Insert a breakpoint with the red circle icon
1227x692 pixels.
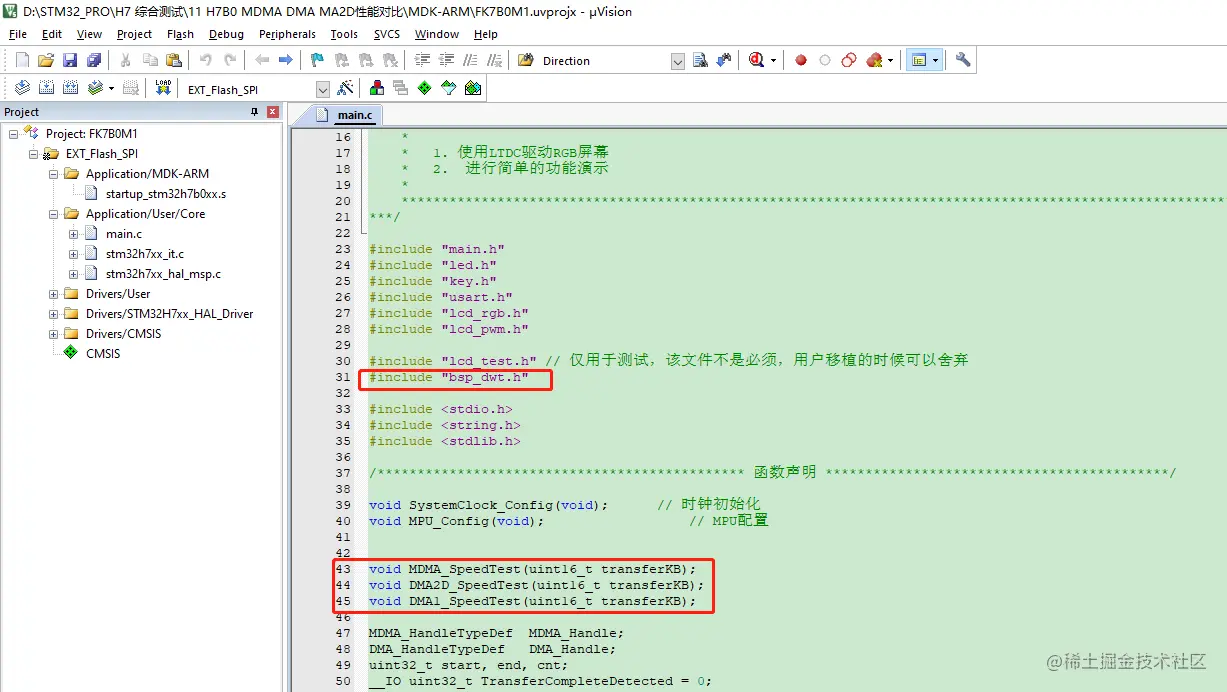801,60
